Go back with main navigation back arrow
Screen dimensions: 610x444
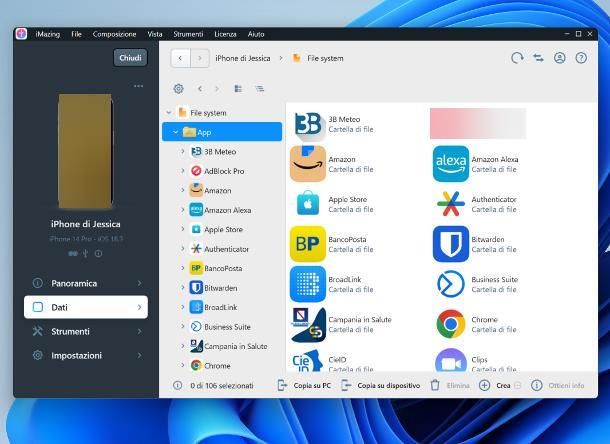point(180,58)
